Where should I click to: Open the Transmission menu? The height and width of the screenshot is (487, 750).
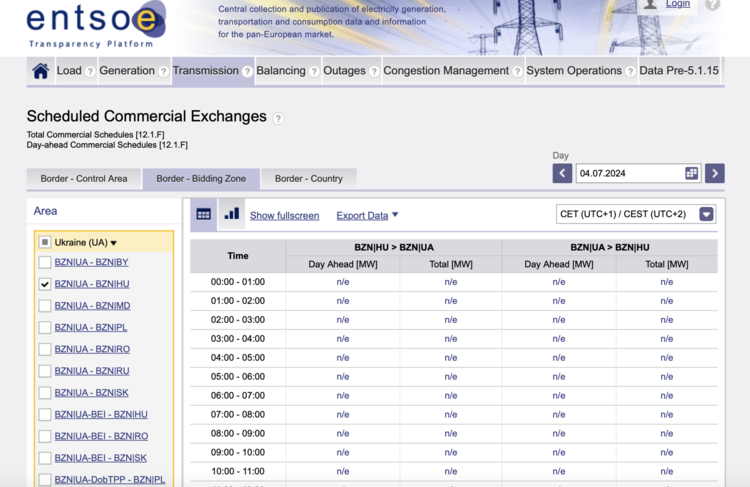tap(206, 71)
